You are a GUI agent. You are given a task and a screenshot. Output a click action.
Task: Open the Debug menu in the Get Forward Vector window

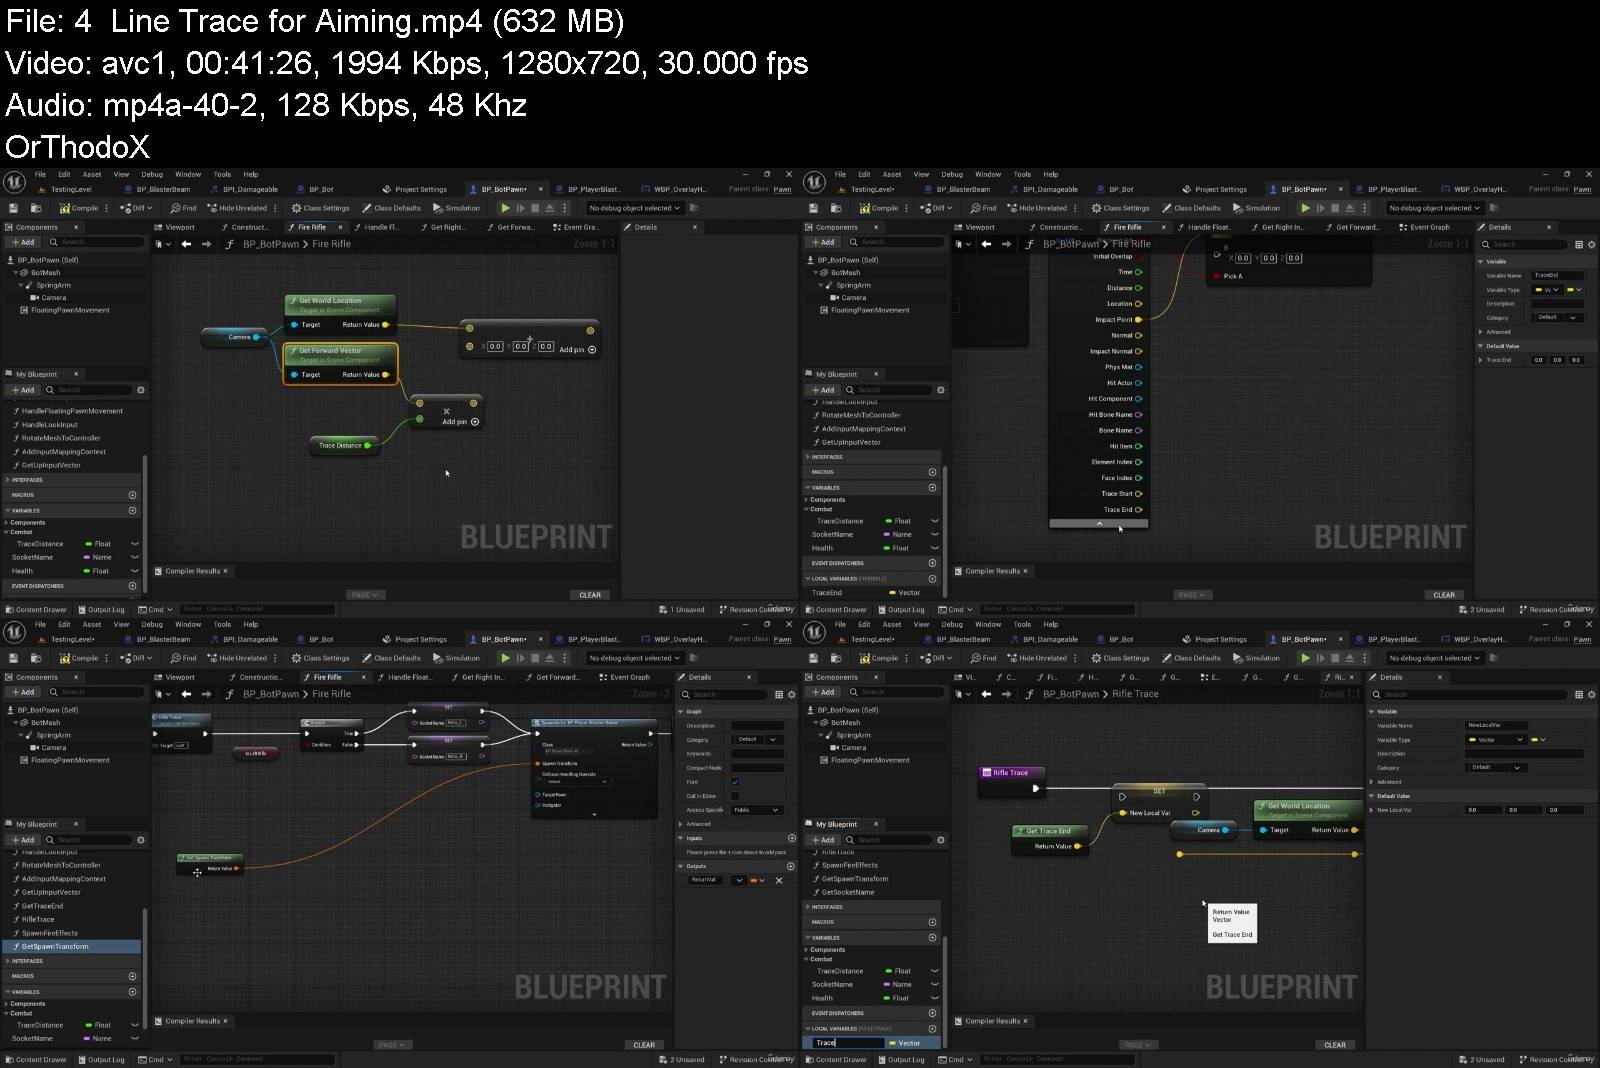pos(152,174)
